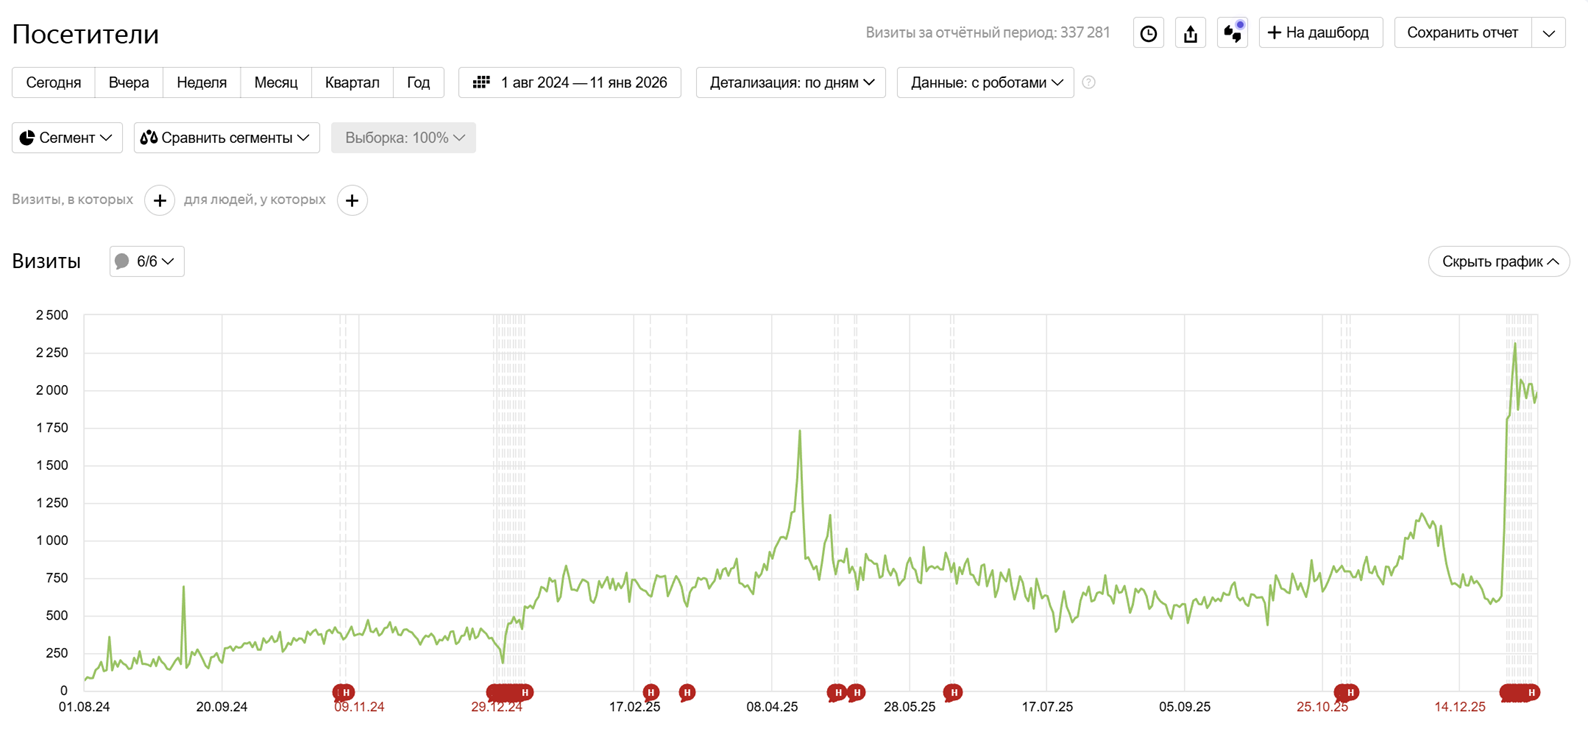The height and width of the screenshot is (743, 1588).
Task: Click the '2 500' y-axis label
Action: [52, 315]
